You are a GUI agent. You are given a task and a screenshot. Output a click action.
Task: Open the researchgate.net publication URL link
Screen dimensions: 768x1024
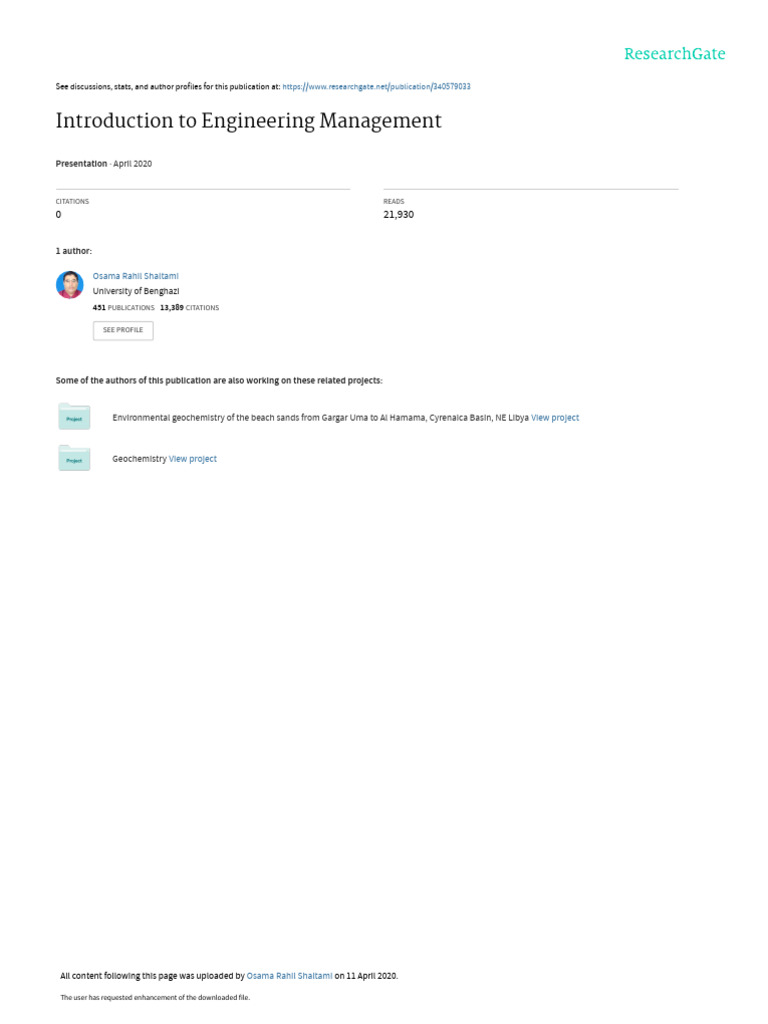(x=376, y=86)
